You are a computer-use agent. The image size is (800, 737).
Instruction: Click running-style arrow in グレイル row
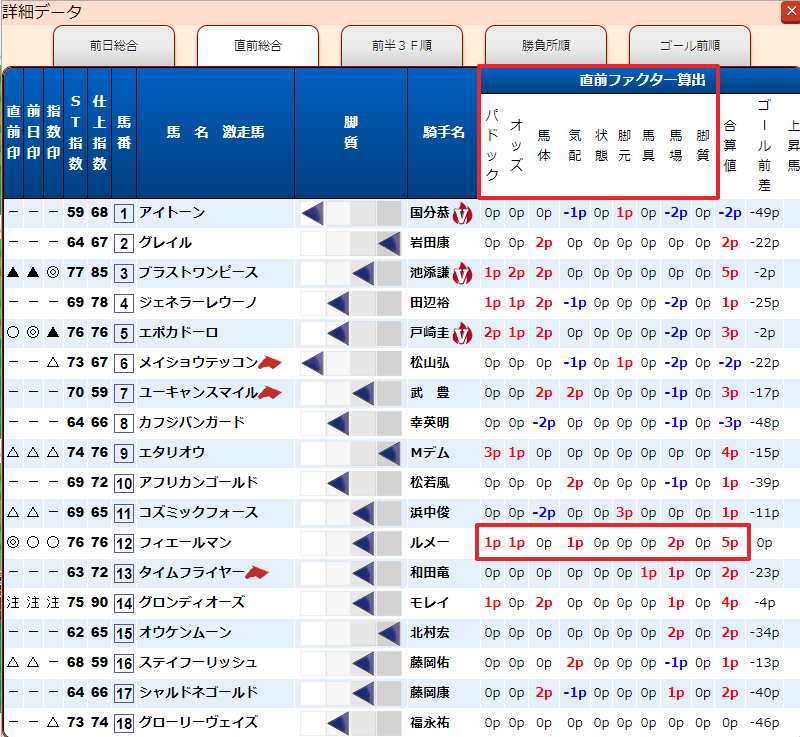tap(389, 243)
